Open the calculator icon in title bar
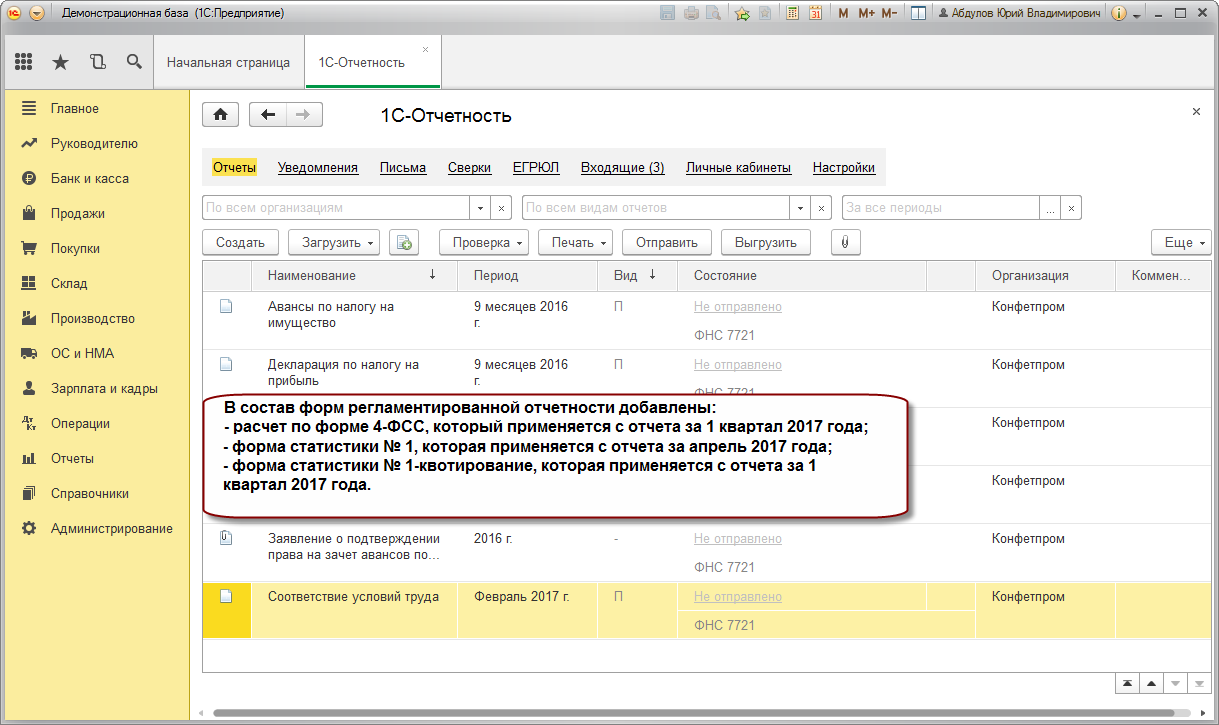The height and width of the screenshot is (725, 1219). [792, 14]
